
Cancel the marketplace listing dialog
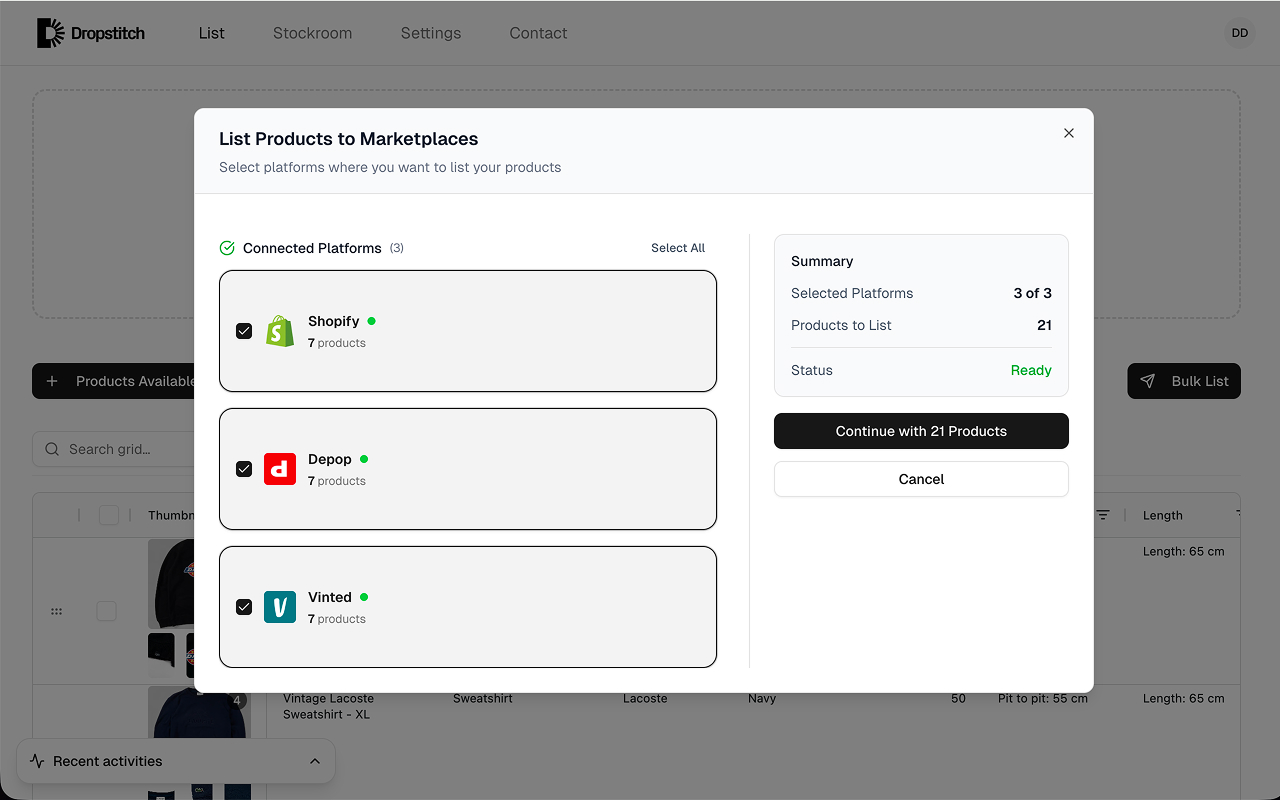pyautogui.click(x=921, y=479)
